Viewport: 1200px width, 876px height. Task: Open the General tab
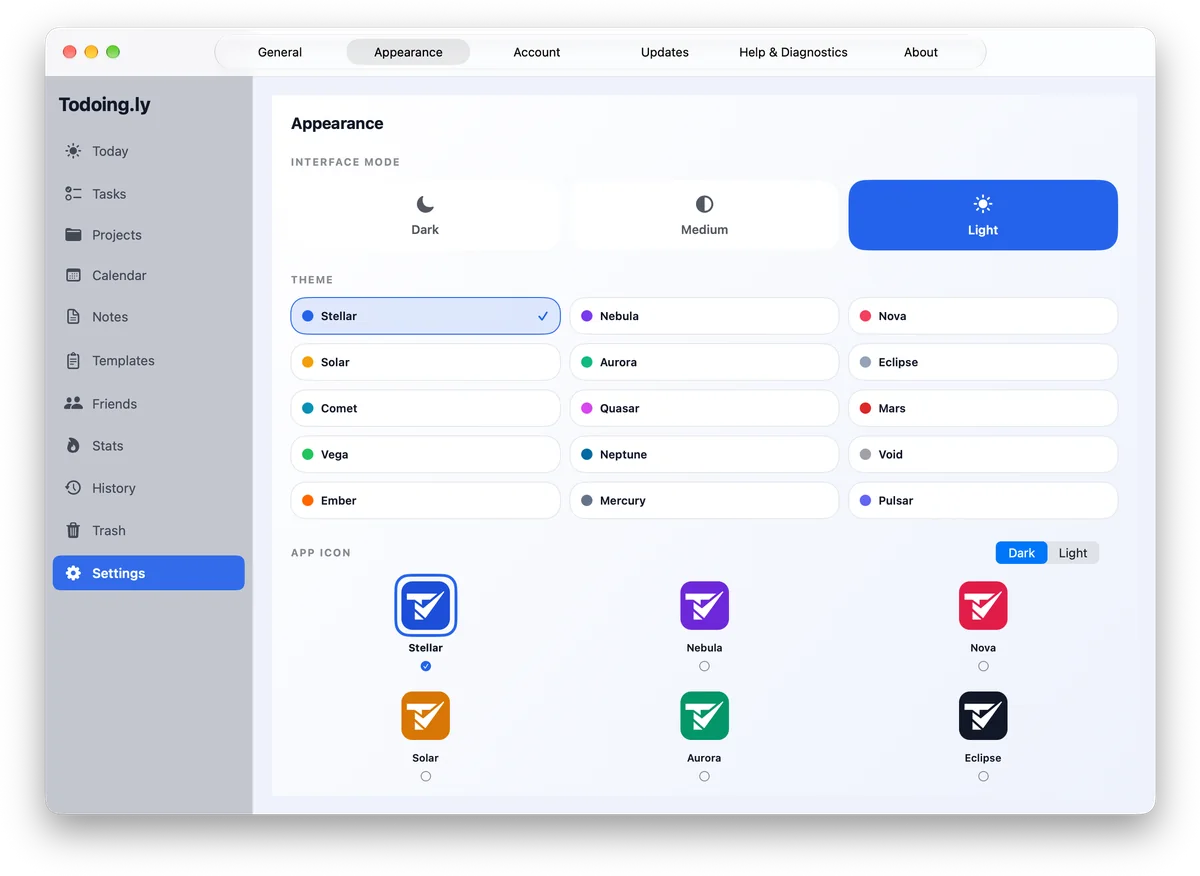tap(280, 52)
